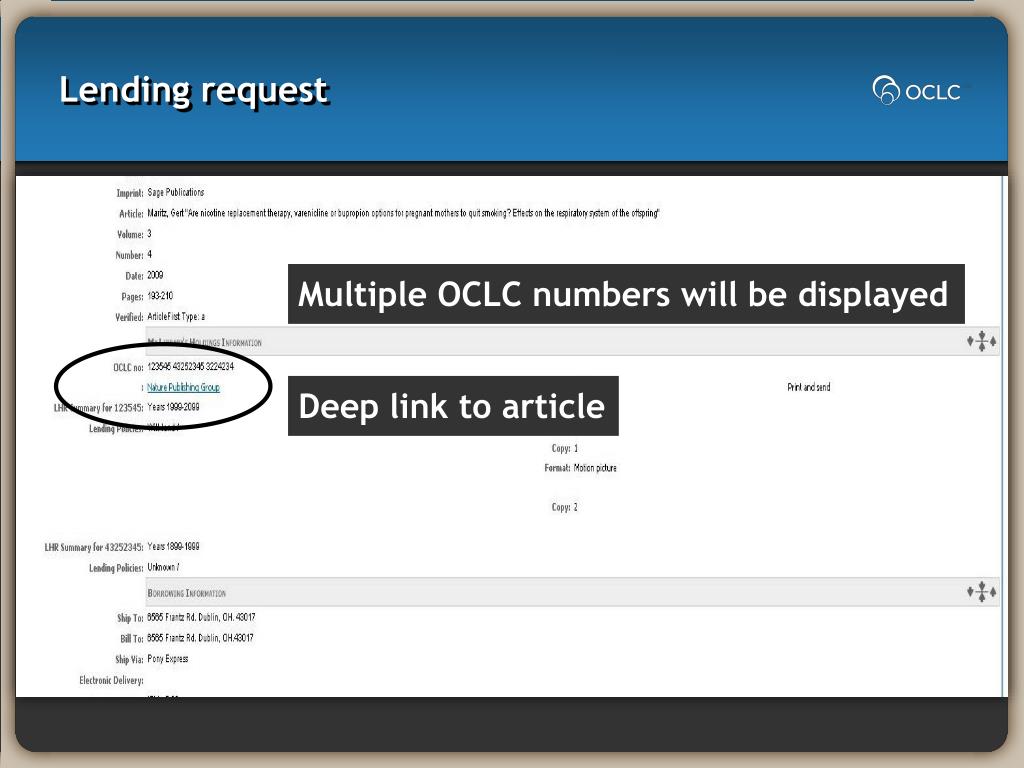Select the OCLC no value 123545 43252345 3224234

point(191,366)
